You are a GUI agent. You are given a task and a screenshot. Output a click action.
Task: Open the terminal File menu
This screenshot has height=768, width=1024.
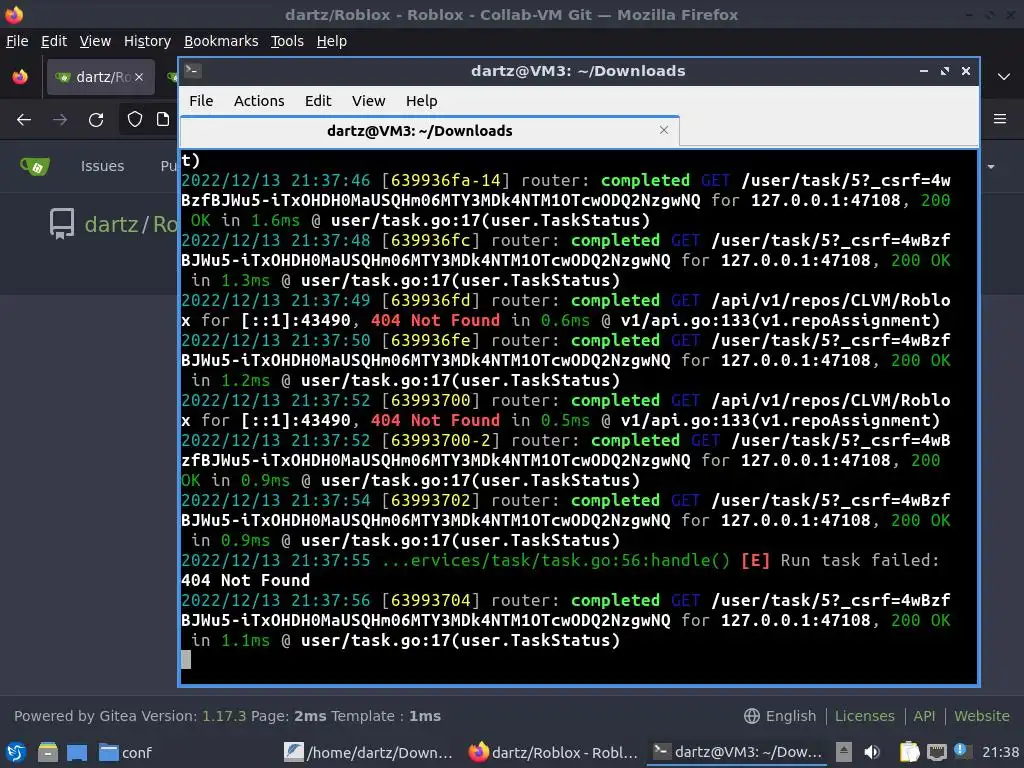(201, 101)
